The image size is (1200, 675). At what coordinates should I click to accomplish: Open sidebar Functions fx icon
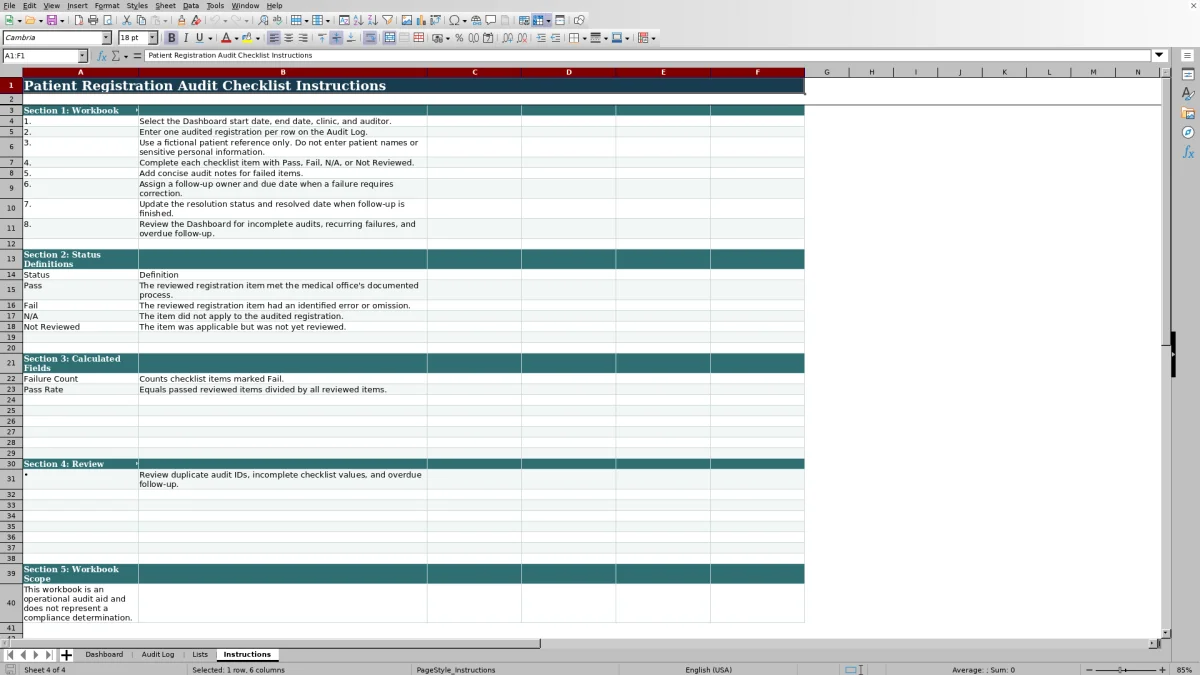click(1188, 152)
